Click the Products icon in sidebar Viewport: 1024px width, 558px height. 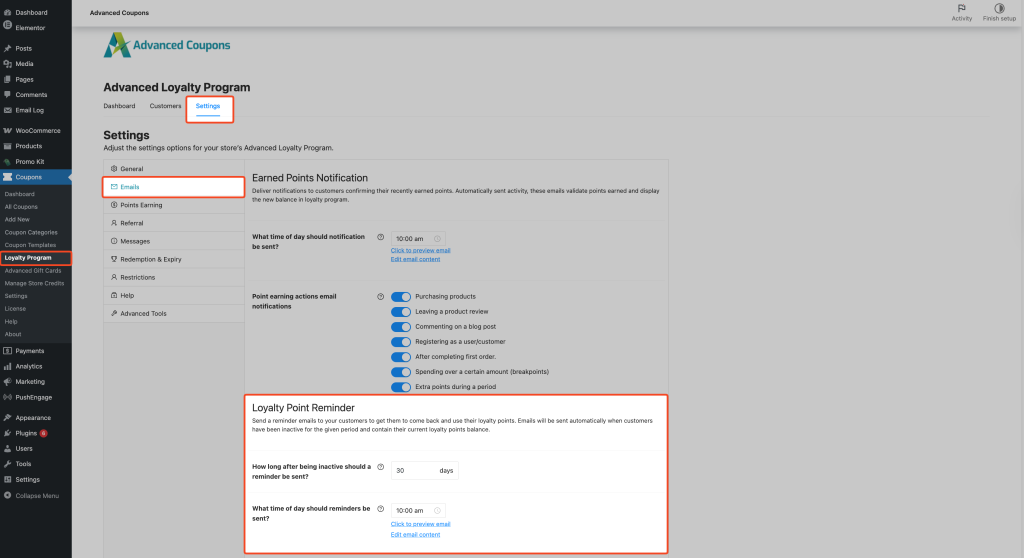pos(8,146)
